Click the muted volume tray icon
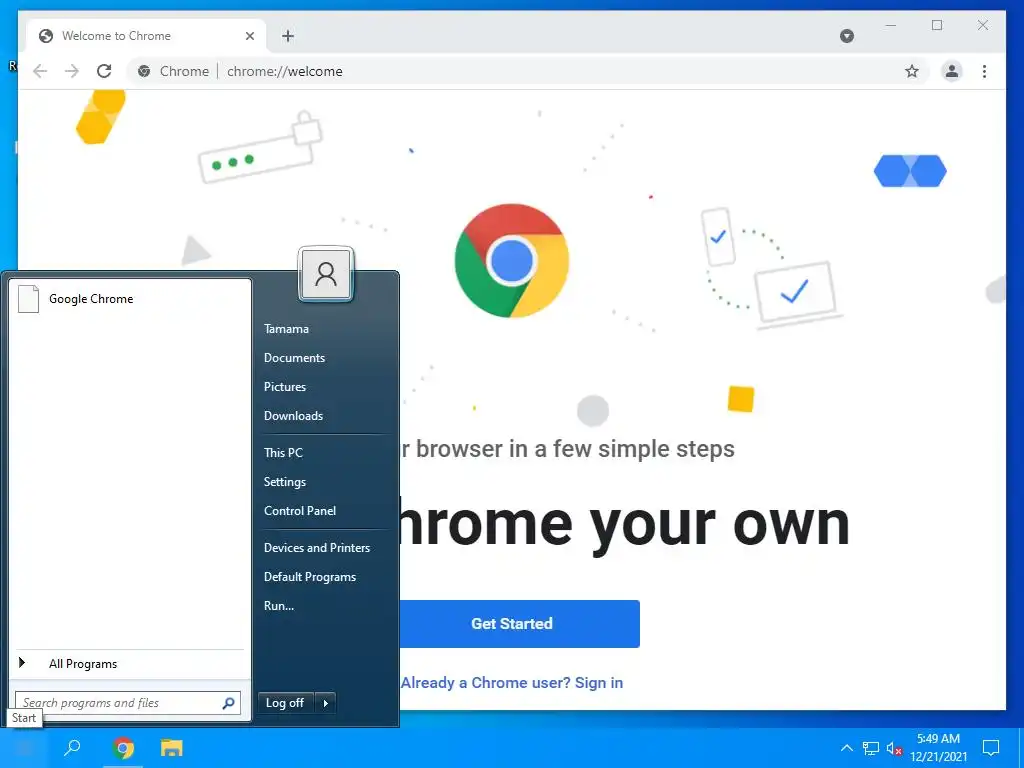The image size is (1024, 768). pos(894,748)
